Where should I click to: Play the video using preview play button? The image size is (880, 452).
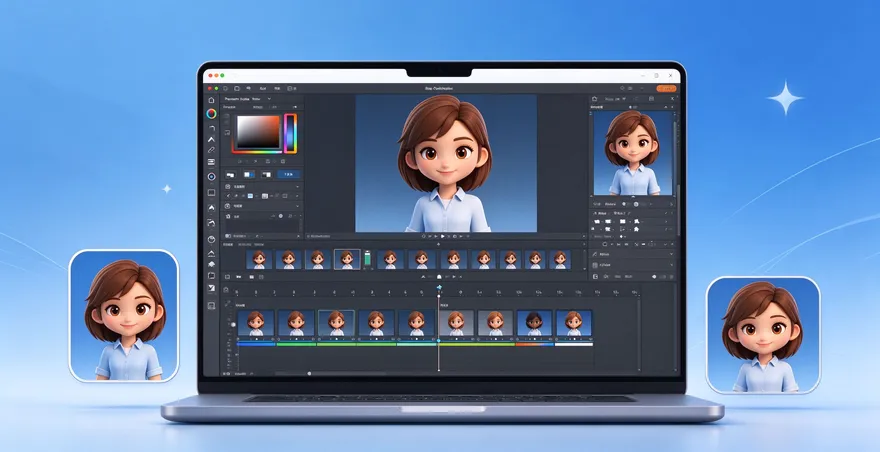pyautogui.click(x=442, y=236)
